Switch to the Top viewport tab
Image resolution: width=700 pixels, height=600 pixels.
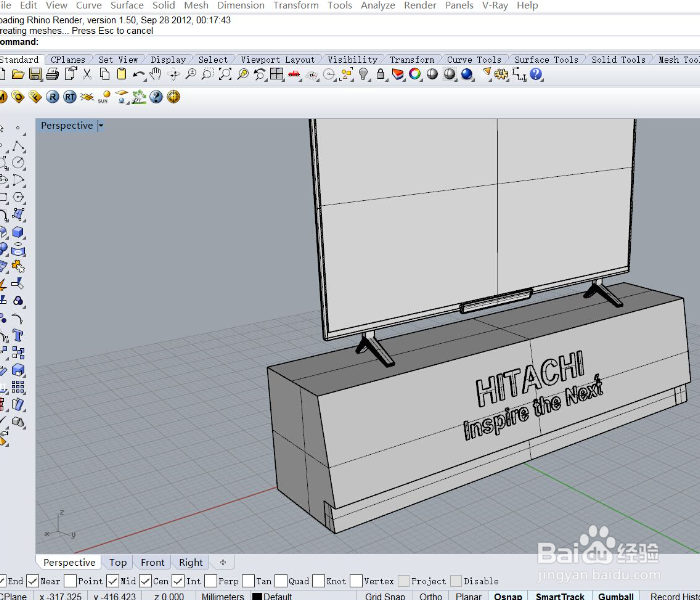pos(118,562)
